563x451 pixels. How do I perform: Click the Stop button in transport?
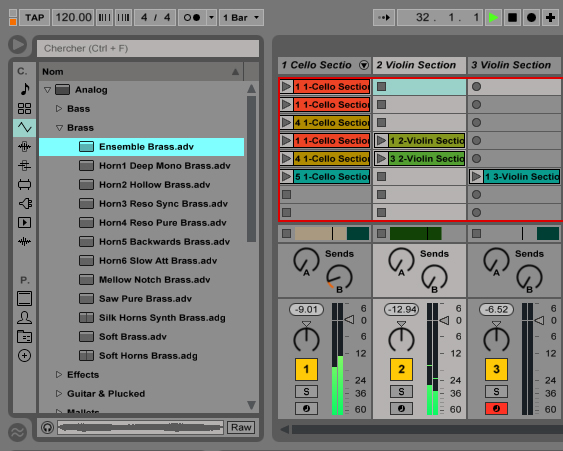[512, 18]
